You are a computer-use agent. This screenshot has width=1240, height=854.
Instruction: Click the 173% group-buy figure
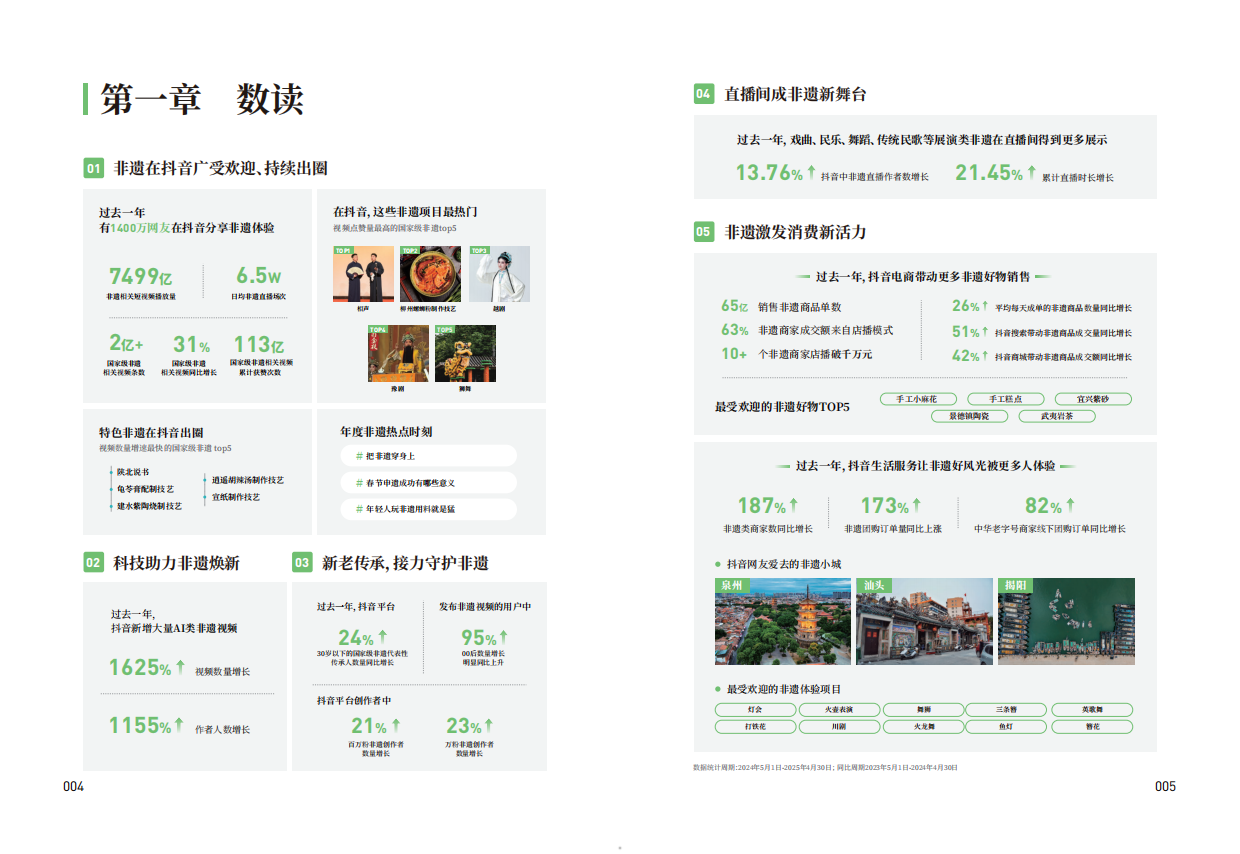point(891,506)
